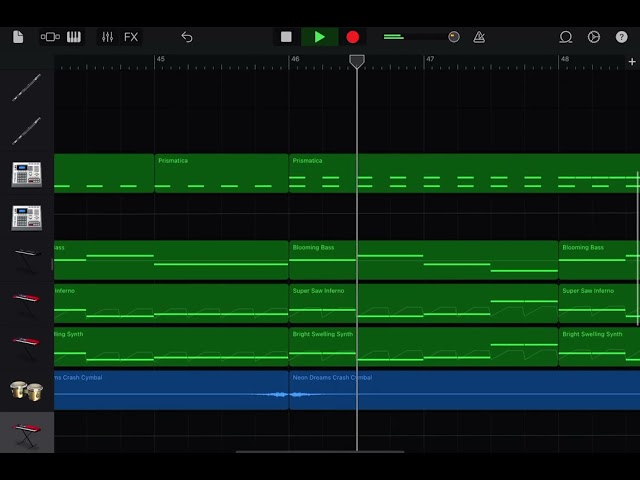Open the sound browser button

(50, 37)
